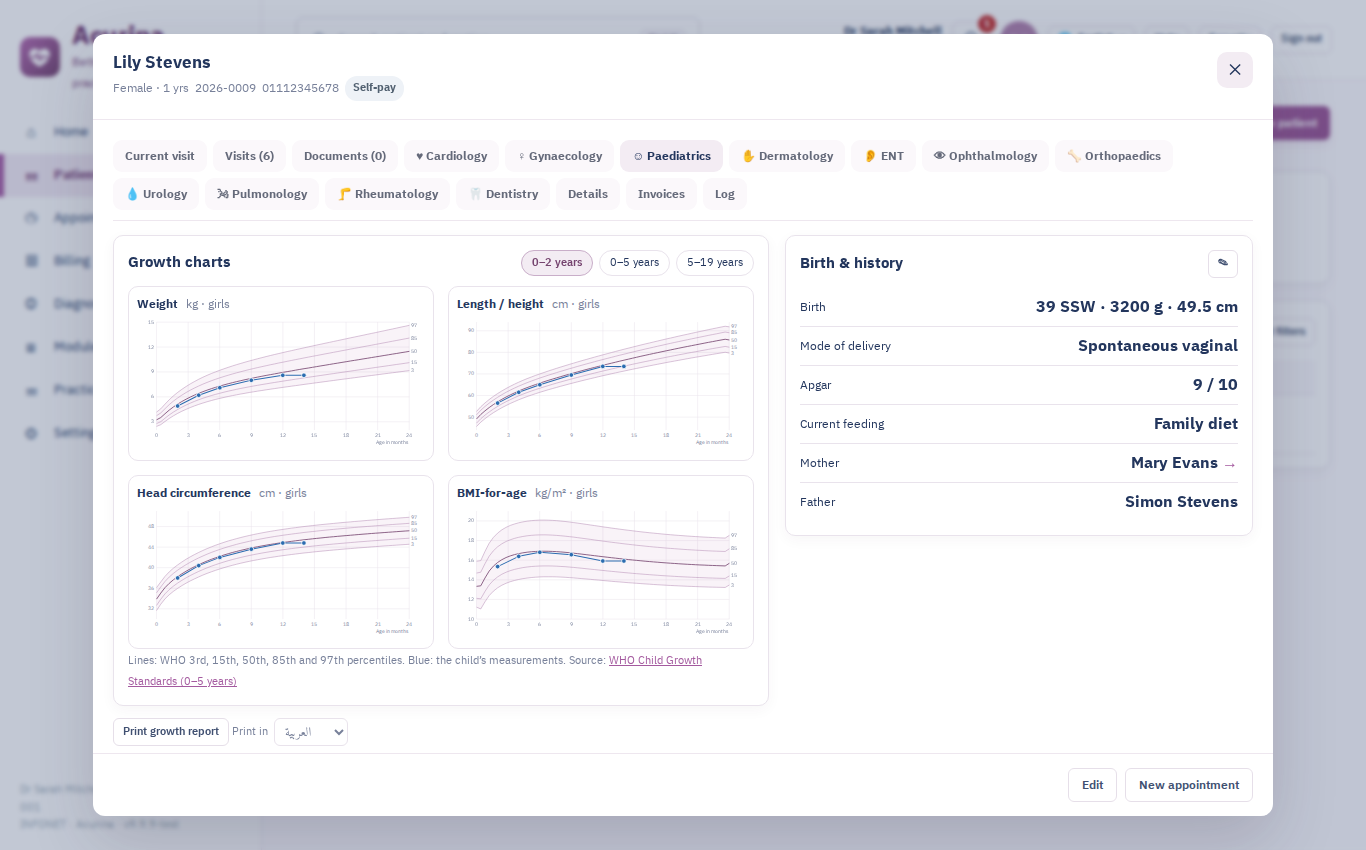This screenshot has width=1366, height=850.
Task: Go to the Dermatology tab
Action: (787, 156)
